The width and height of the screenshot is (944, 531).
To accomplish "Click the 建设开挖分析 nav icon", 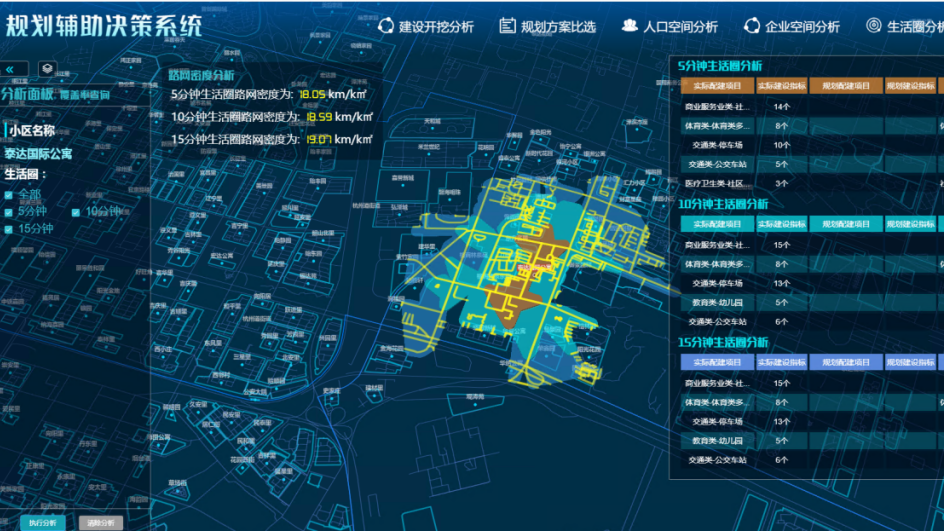I will [x=386, y=26].
